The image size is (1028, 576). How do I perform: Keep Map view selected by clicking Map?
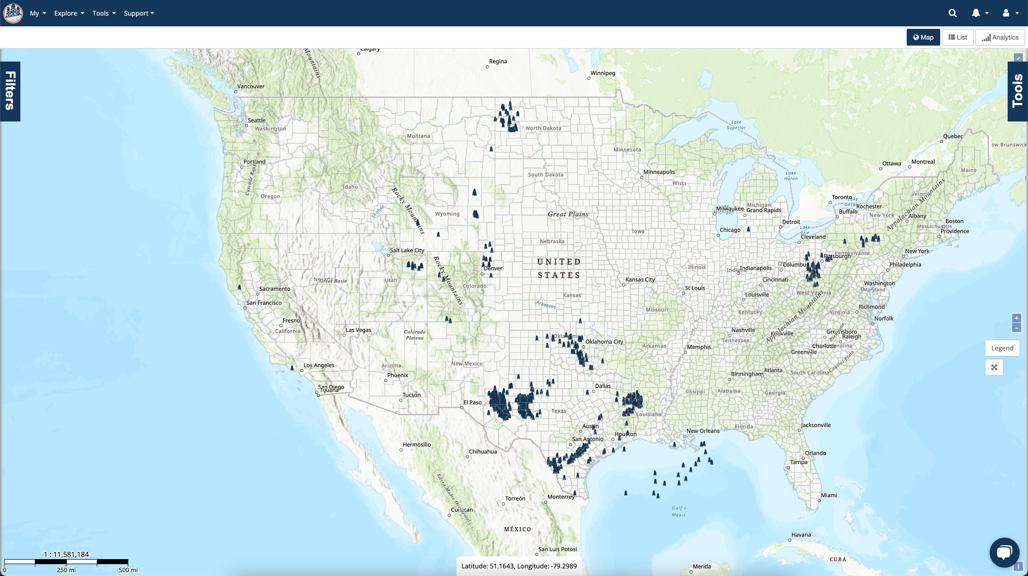(922, 37)
